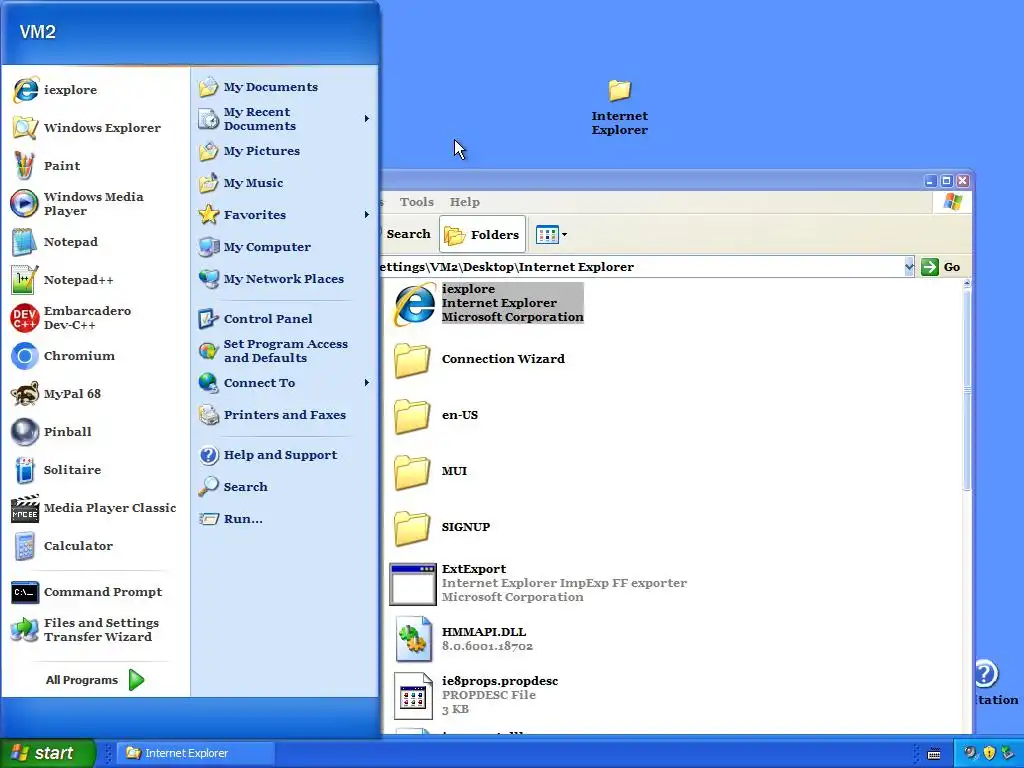Open the Views dropdown in Explorer toolbar
Image resolution: width=1024 pixels, height=768 pixels.
click(551, 234)
